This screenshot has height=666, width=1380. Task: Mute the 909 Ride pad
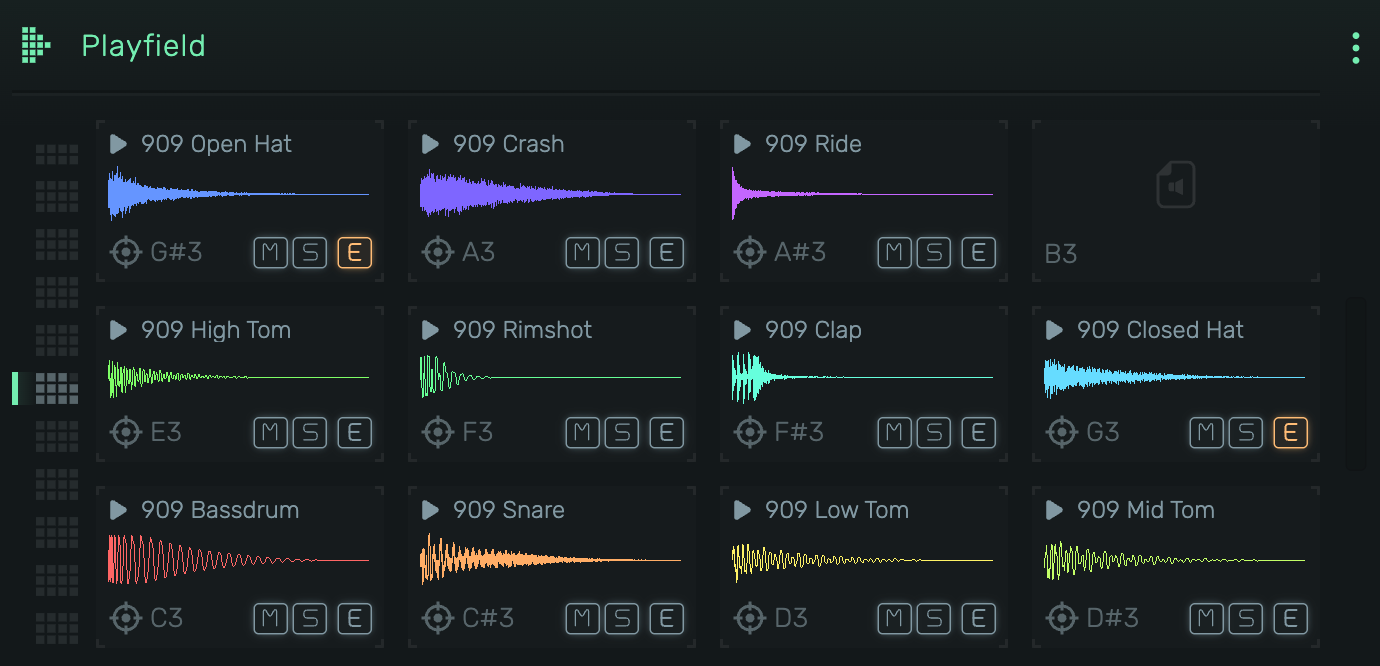[893, 253]
